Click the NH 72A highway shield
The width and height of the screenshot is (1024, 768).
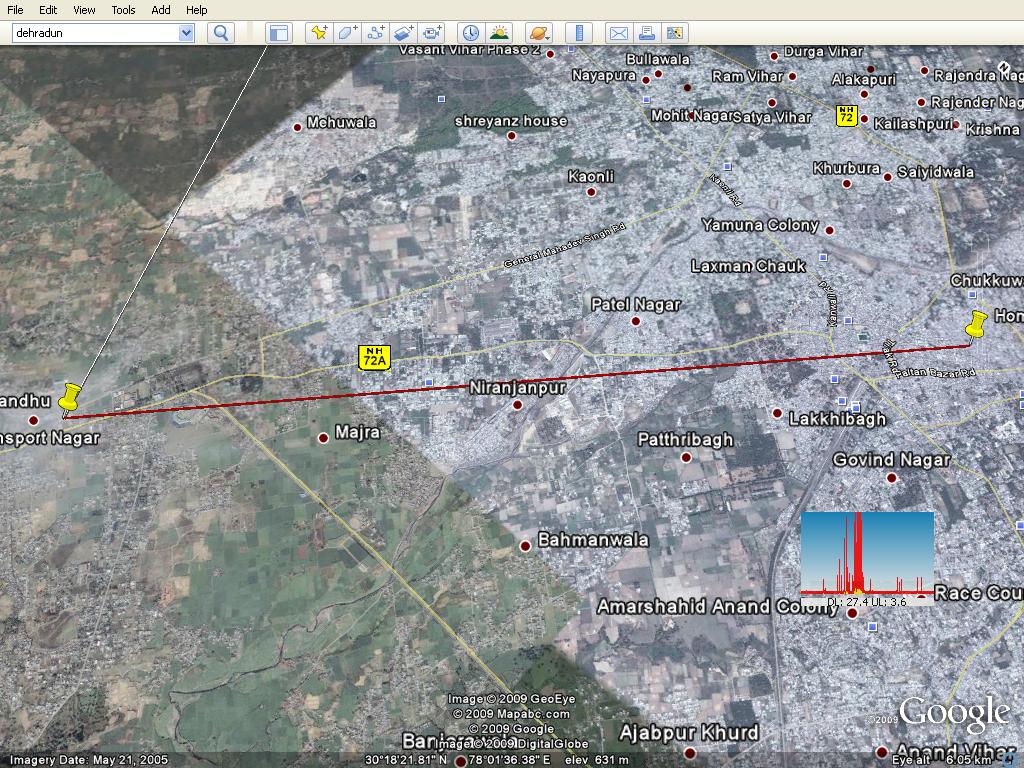(374, 358)
